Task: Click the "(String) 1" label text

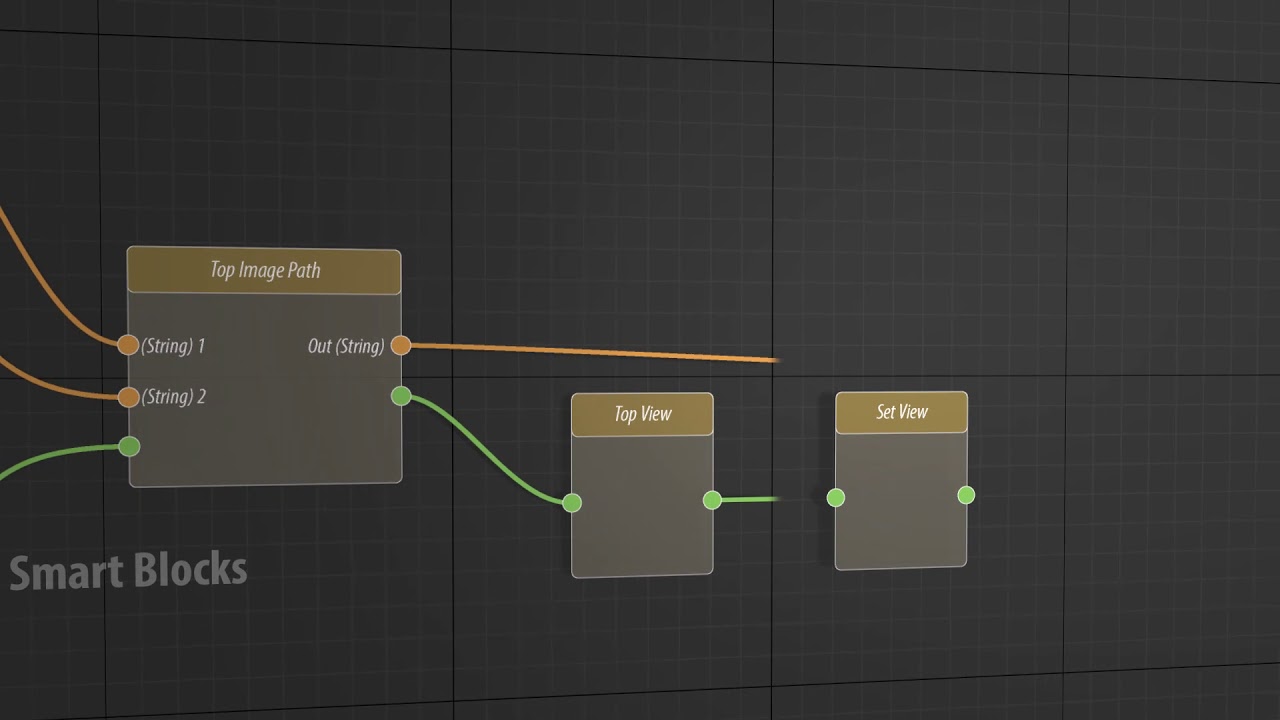Action: [173, 346]
